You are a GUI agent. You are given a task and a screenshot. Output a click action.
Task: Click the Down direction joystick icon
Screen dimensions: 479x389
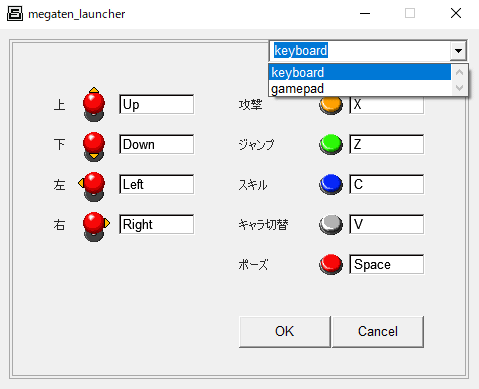point(94,146)
